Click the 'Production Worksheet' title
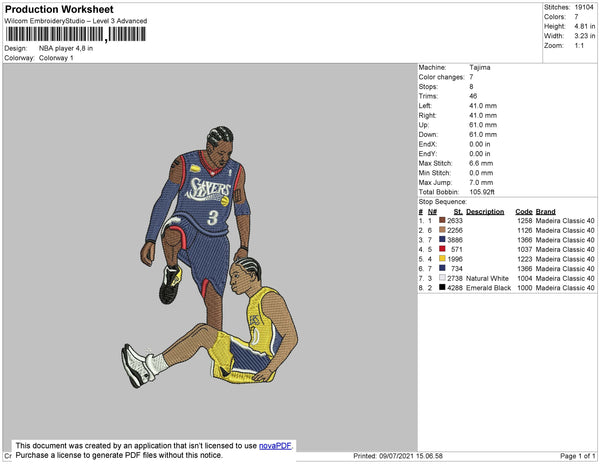This screenshot has width=600, height=464. click(x=59, y=10)
